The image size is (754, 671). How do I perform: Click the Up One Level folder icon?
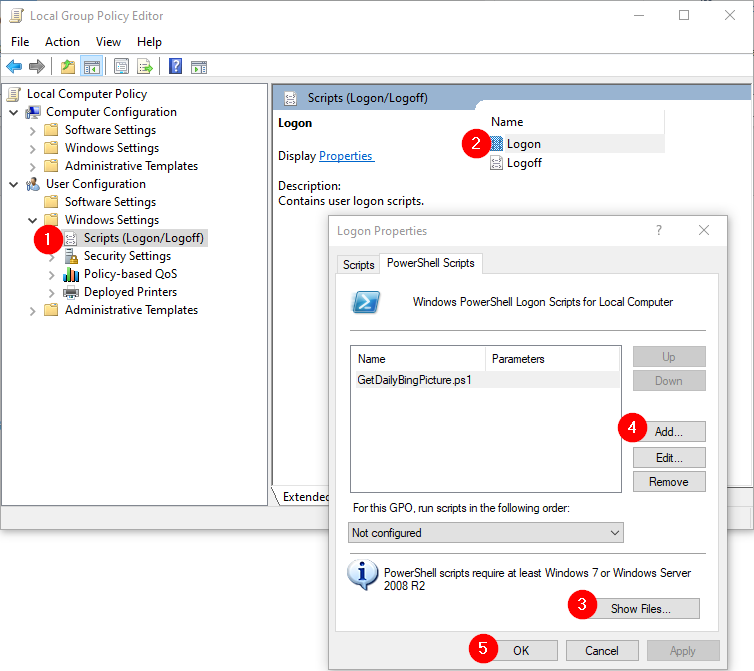coord(68,67)
